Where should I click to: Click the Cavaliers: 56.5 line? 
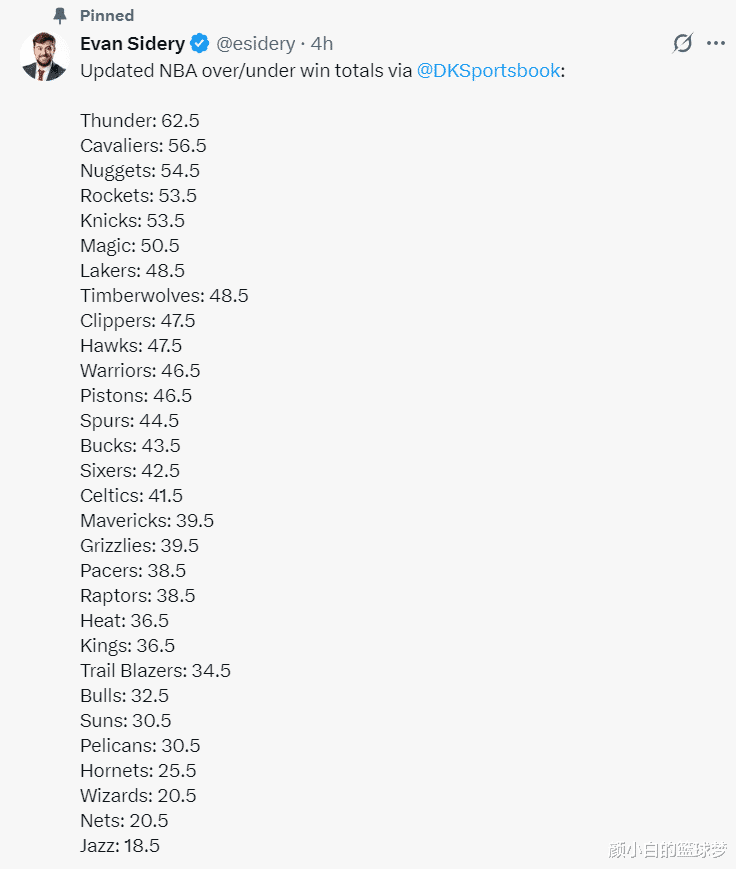(x=143, y=146)
